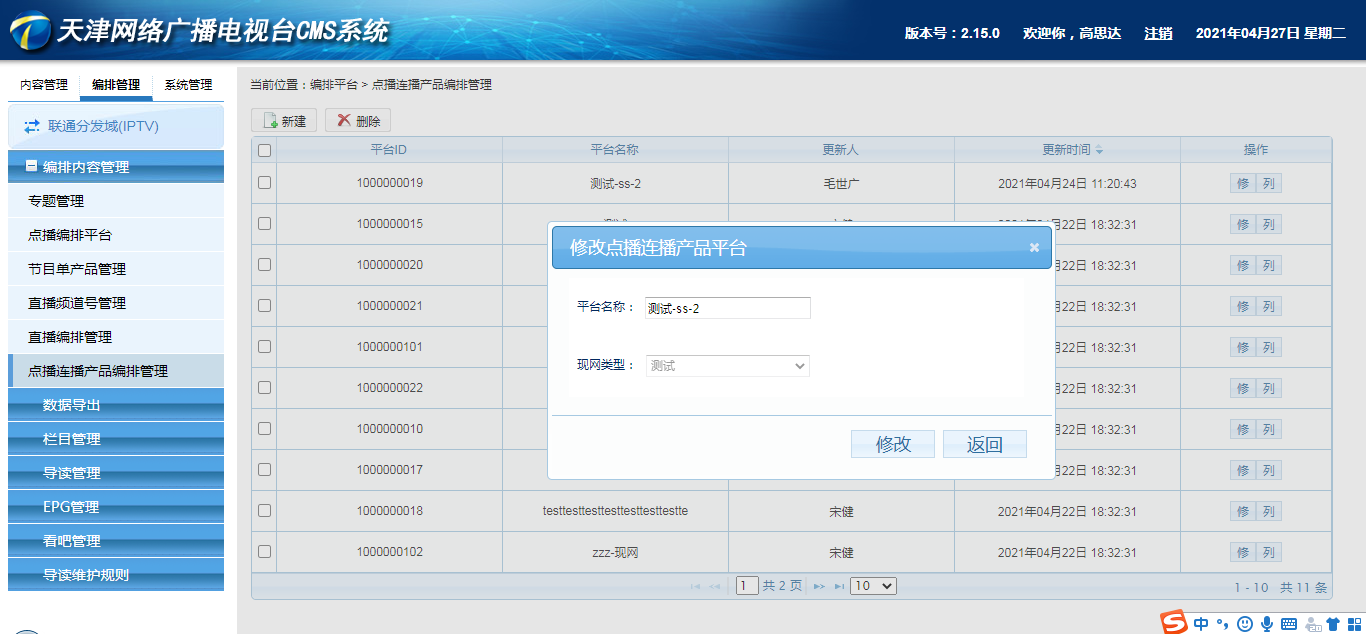Click the 修改 button in dialog

click(x=893, y=444)
